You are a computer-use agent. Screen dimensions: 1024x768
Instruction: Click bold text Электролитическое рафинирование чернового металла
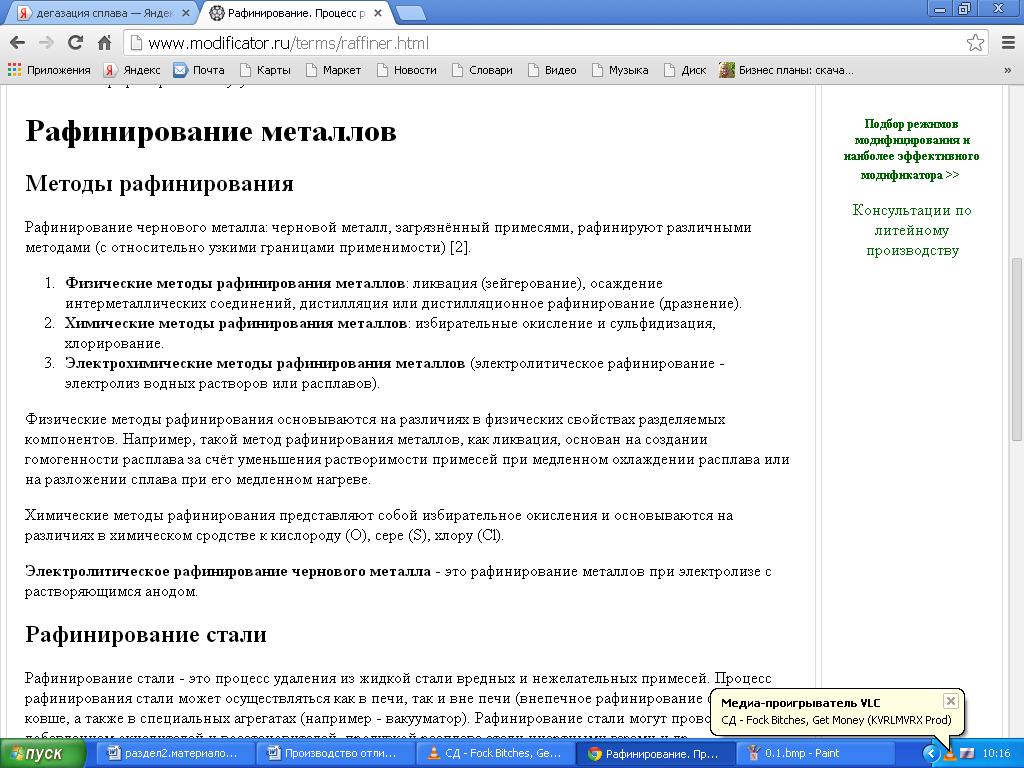(228, 571)
